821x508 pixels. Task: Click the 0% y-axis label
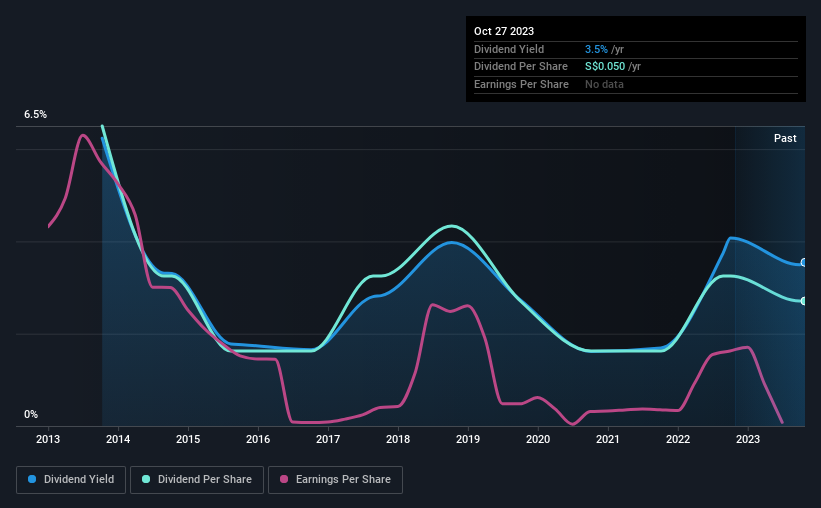pyautogui.click(x=31, y=414)
